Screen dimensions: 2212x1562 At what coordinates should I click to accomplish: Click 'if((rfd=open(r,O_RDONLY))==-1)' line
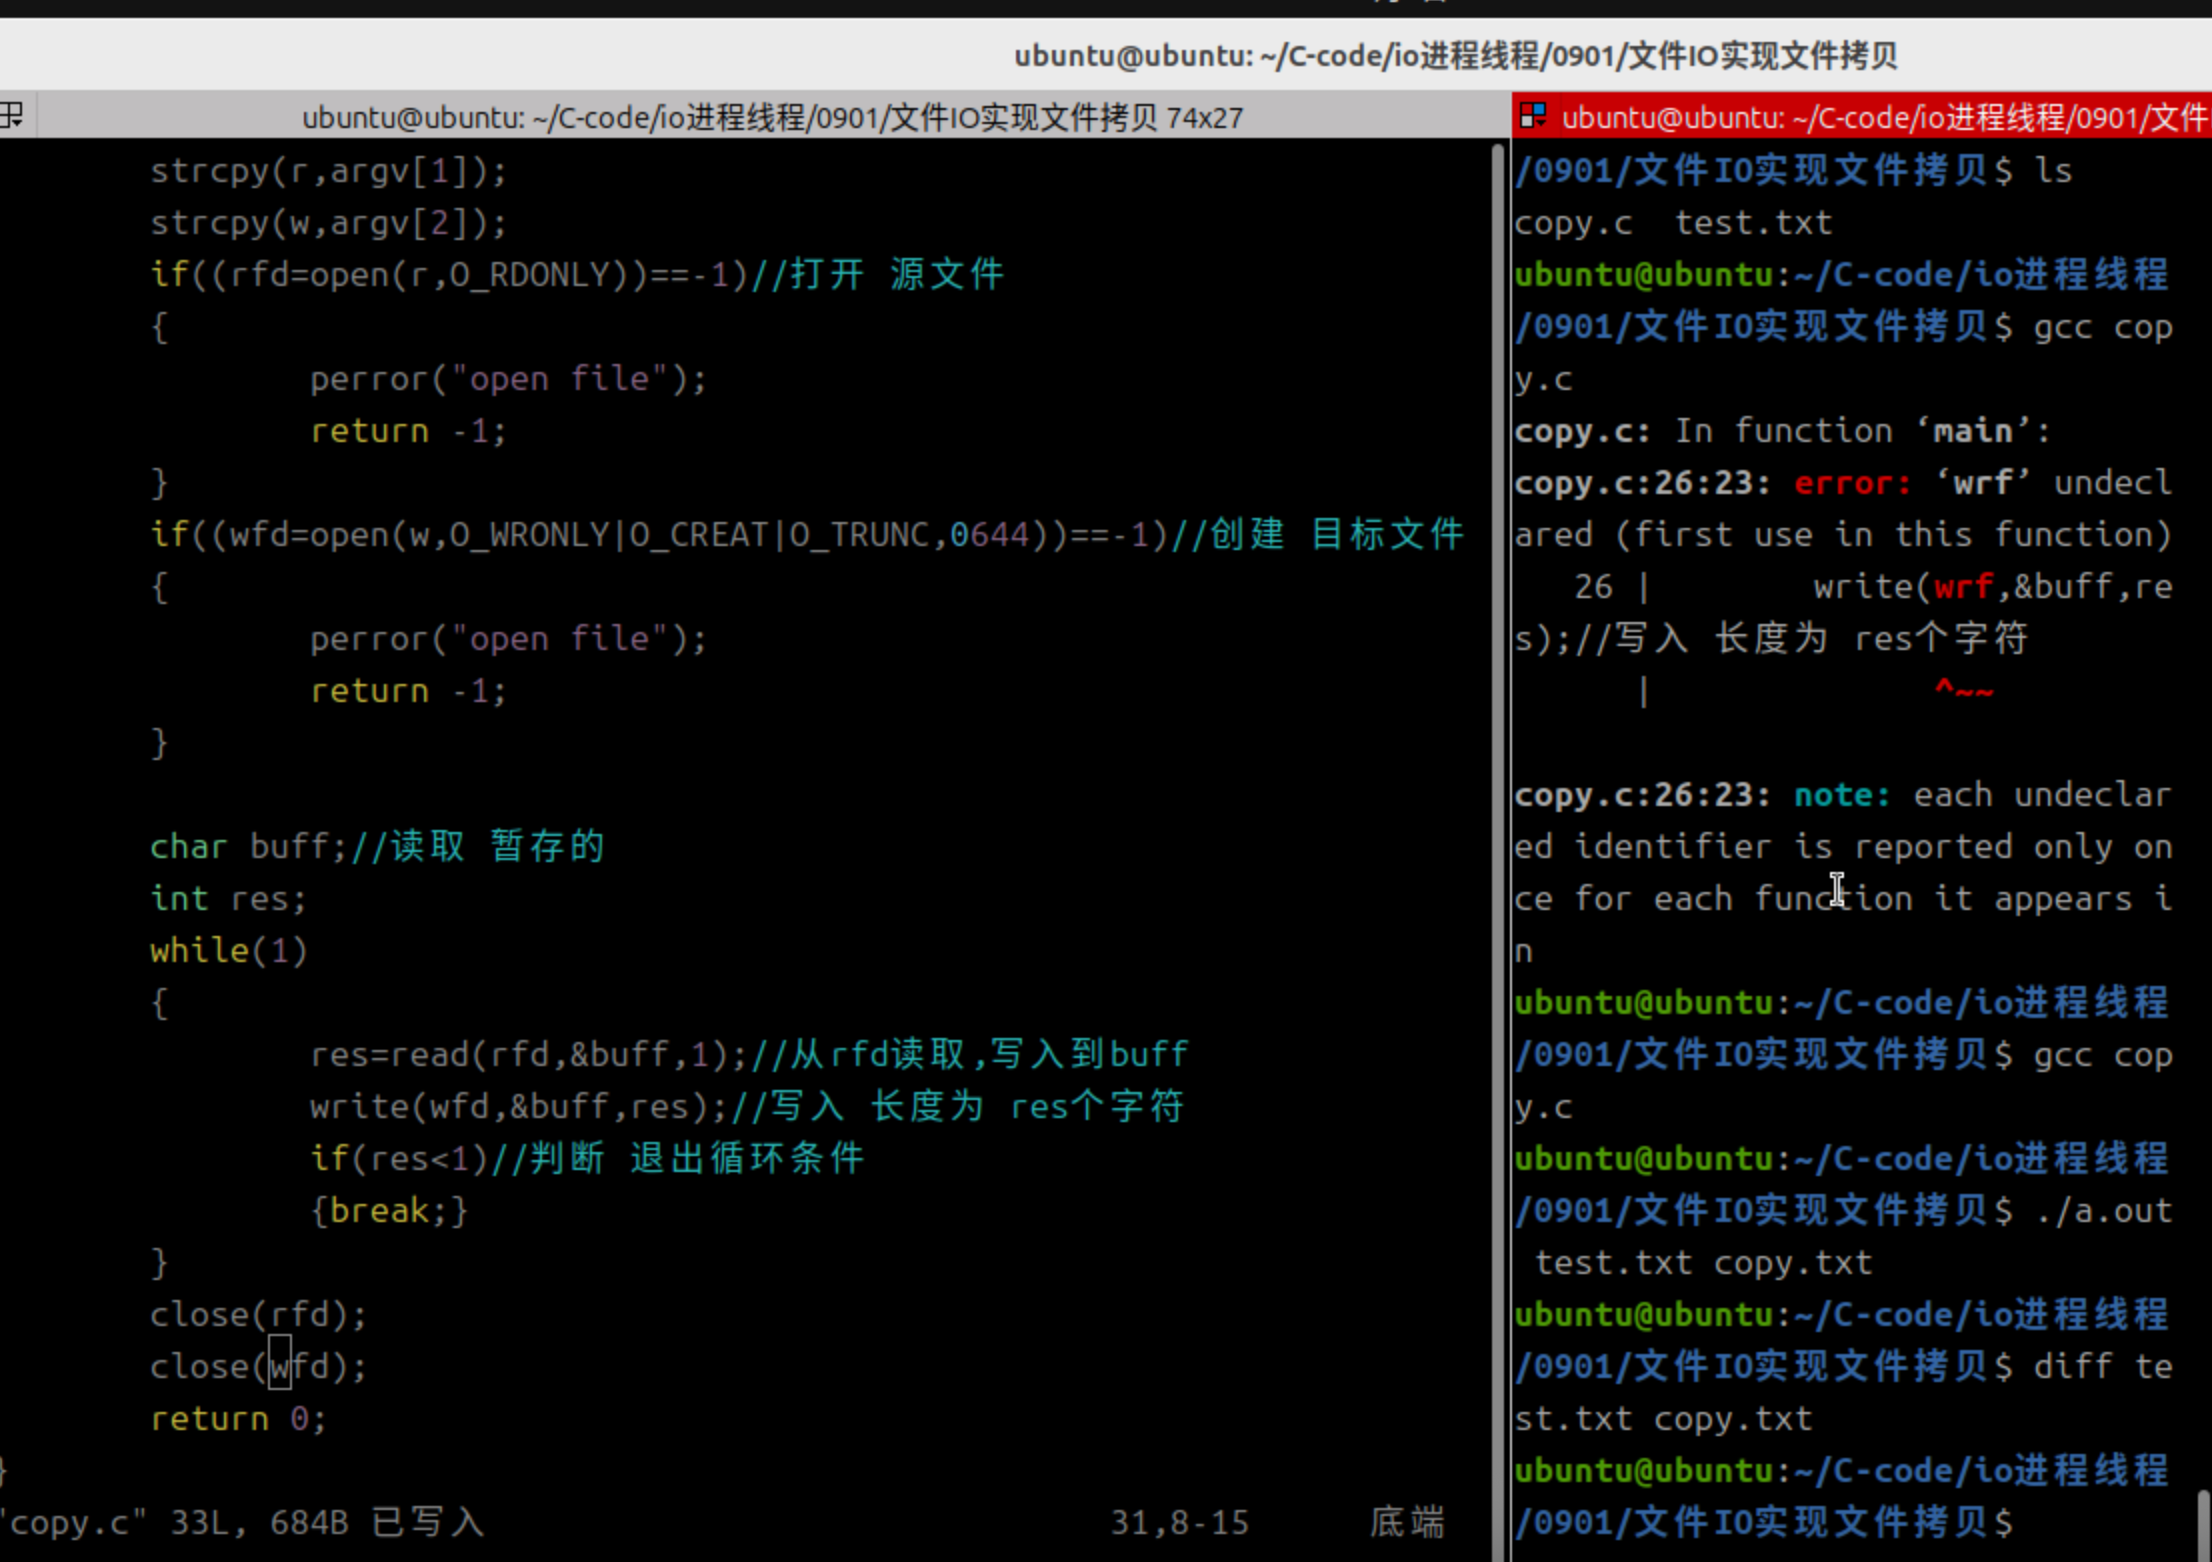point(449,275)
